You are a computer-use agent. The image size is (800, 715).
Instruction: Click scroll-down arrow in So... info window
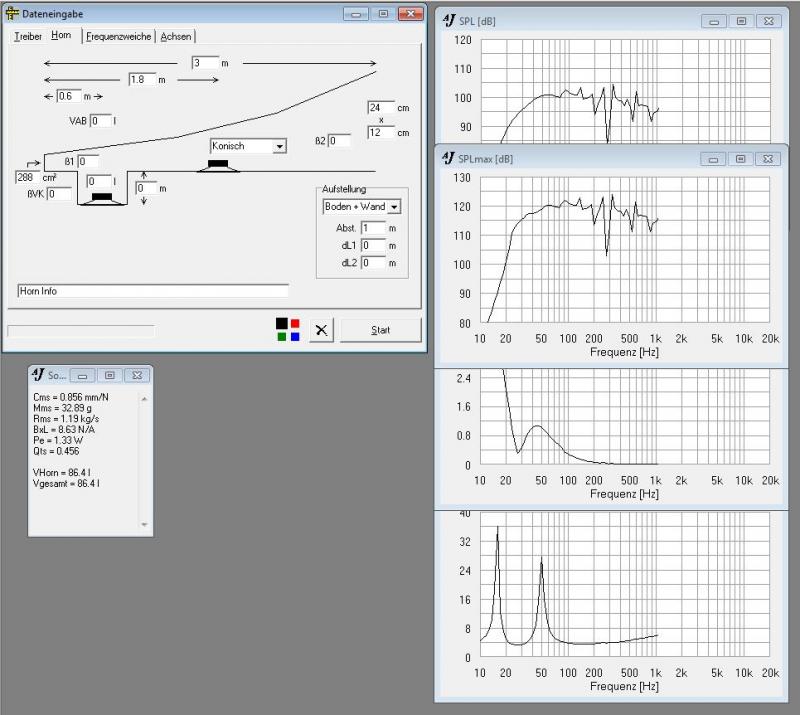[x=144, y=525]
